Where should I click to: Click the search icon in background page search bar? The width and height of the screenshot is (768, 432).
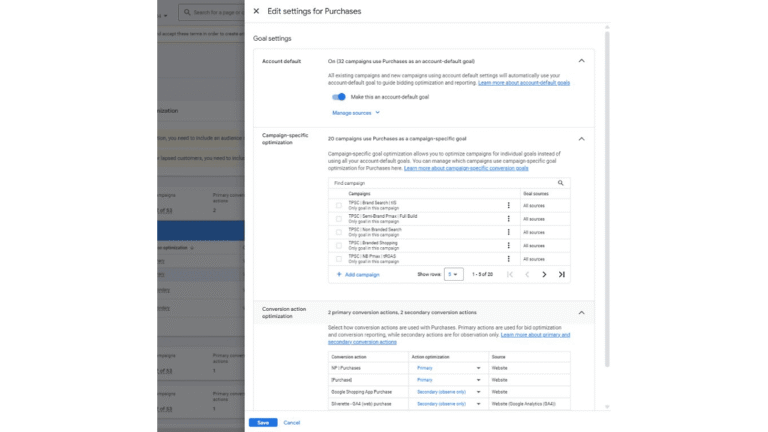click(x=187, y=12)
